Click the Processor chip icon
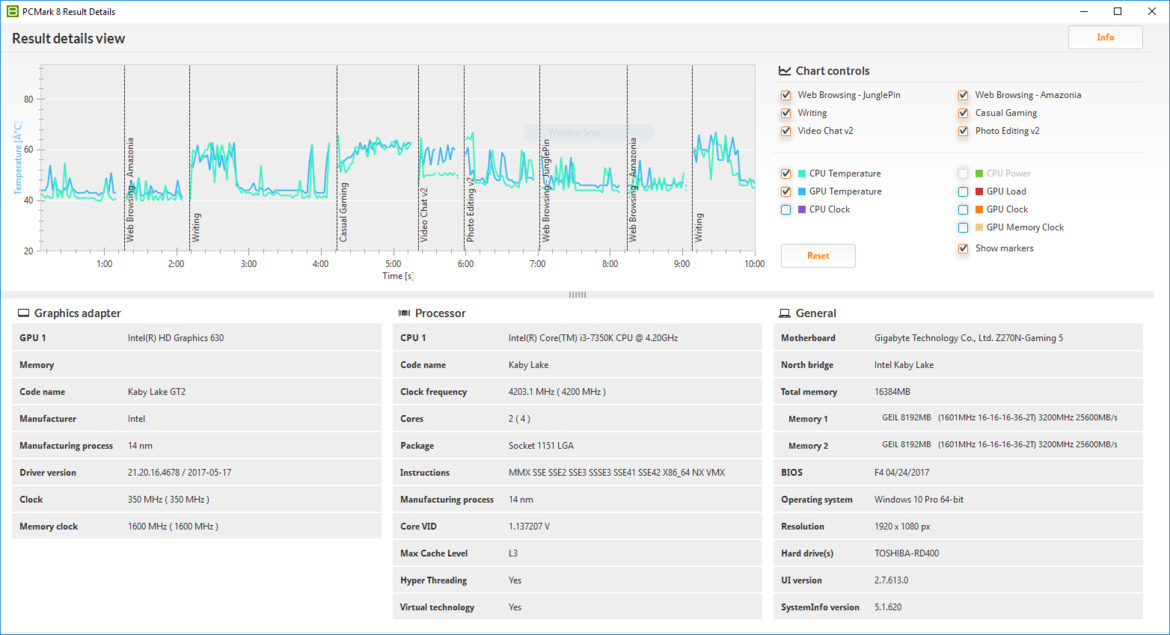 tap(404, 313)
